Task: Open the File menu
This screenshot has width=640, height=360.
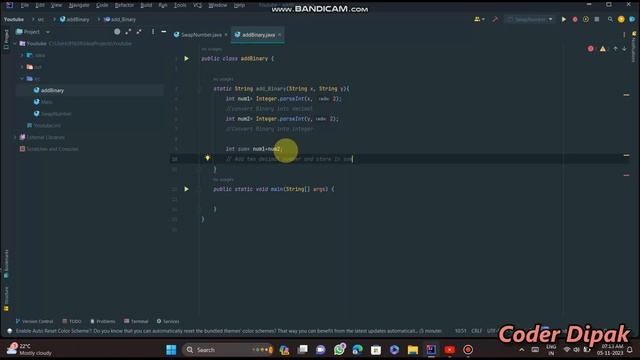Action: pos(24,5)
